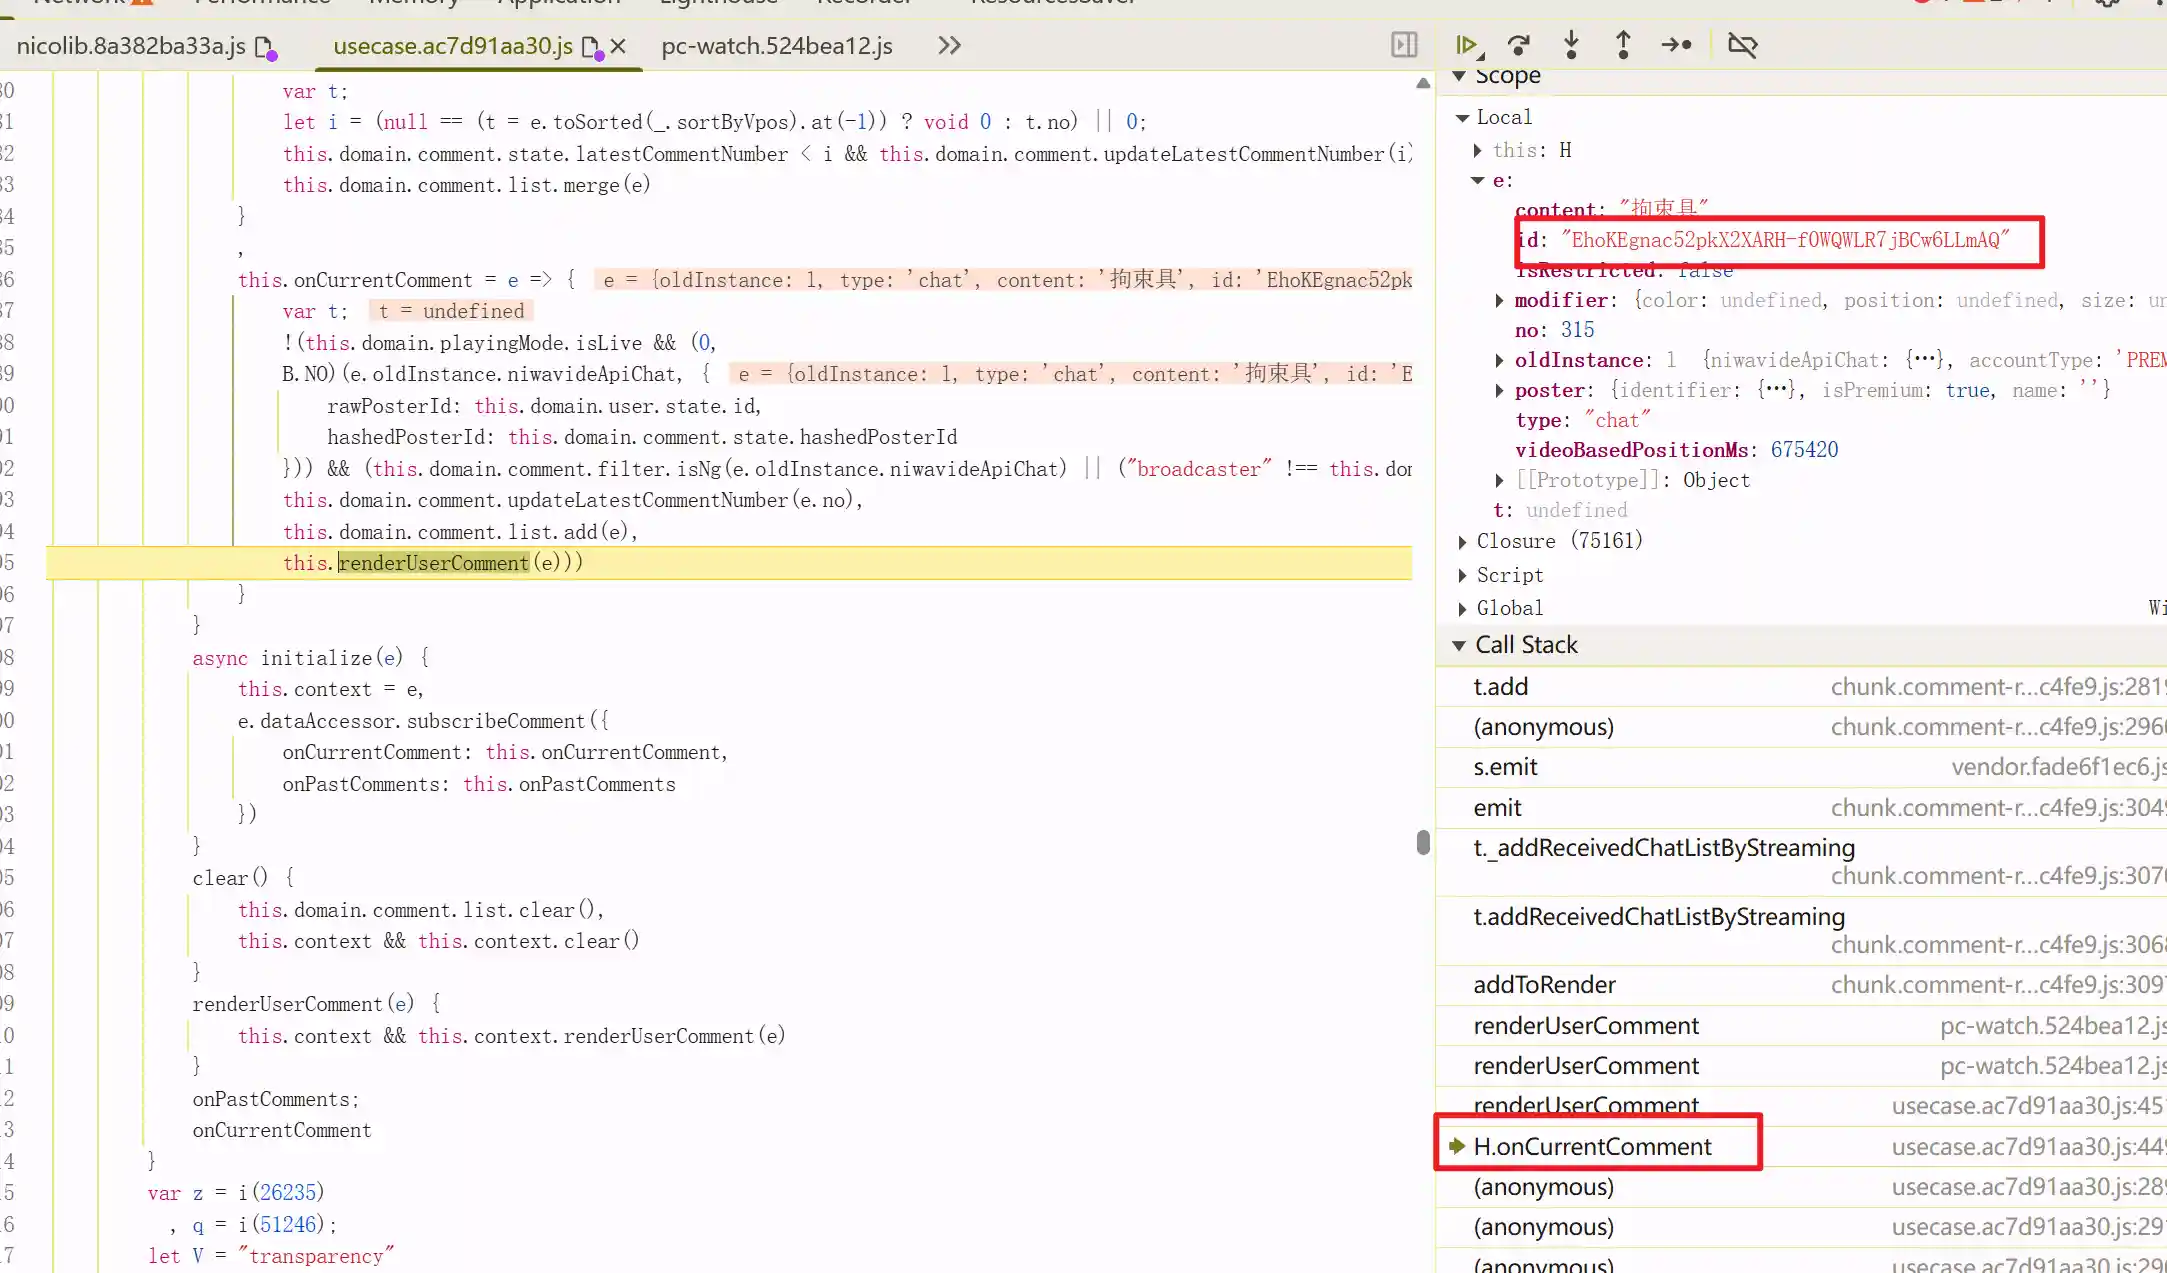2167x1273 pixels.
Task: Step over next function call
Action: click(x=1519, y=45)
